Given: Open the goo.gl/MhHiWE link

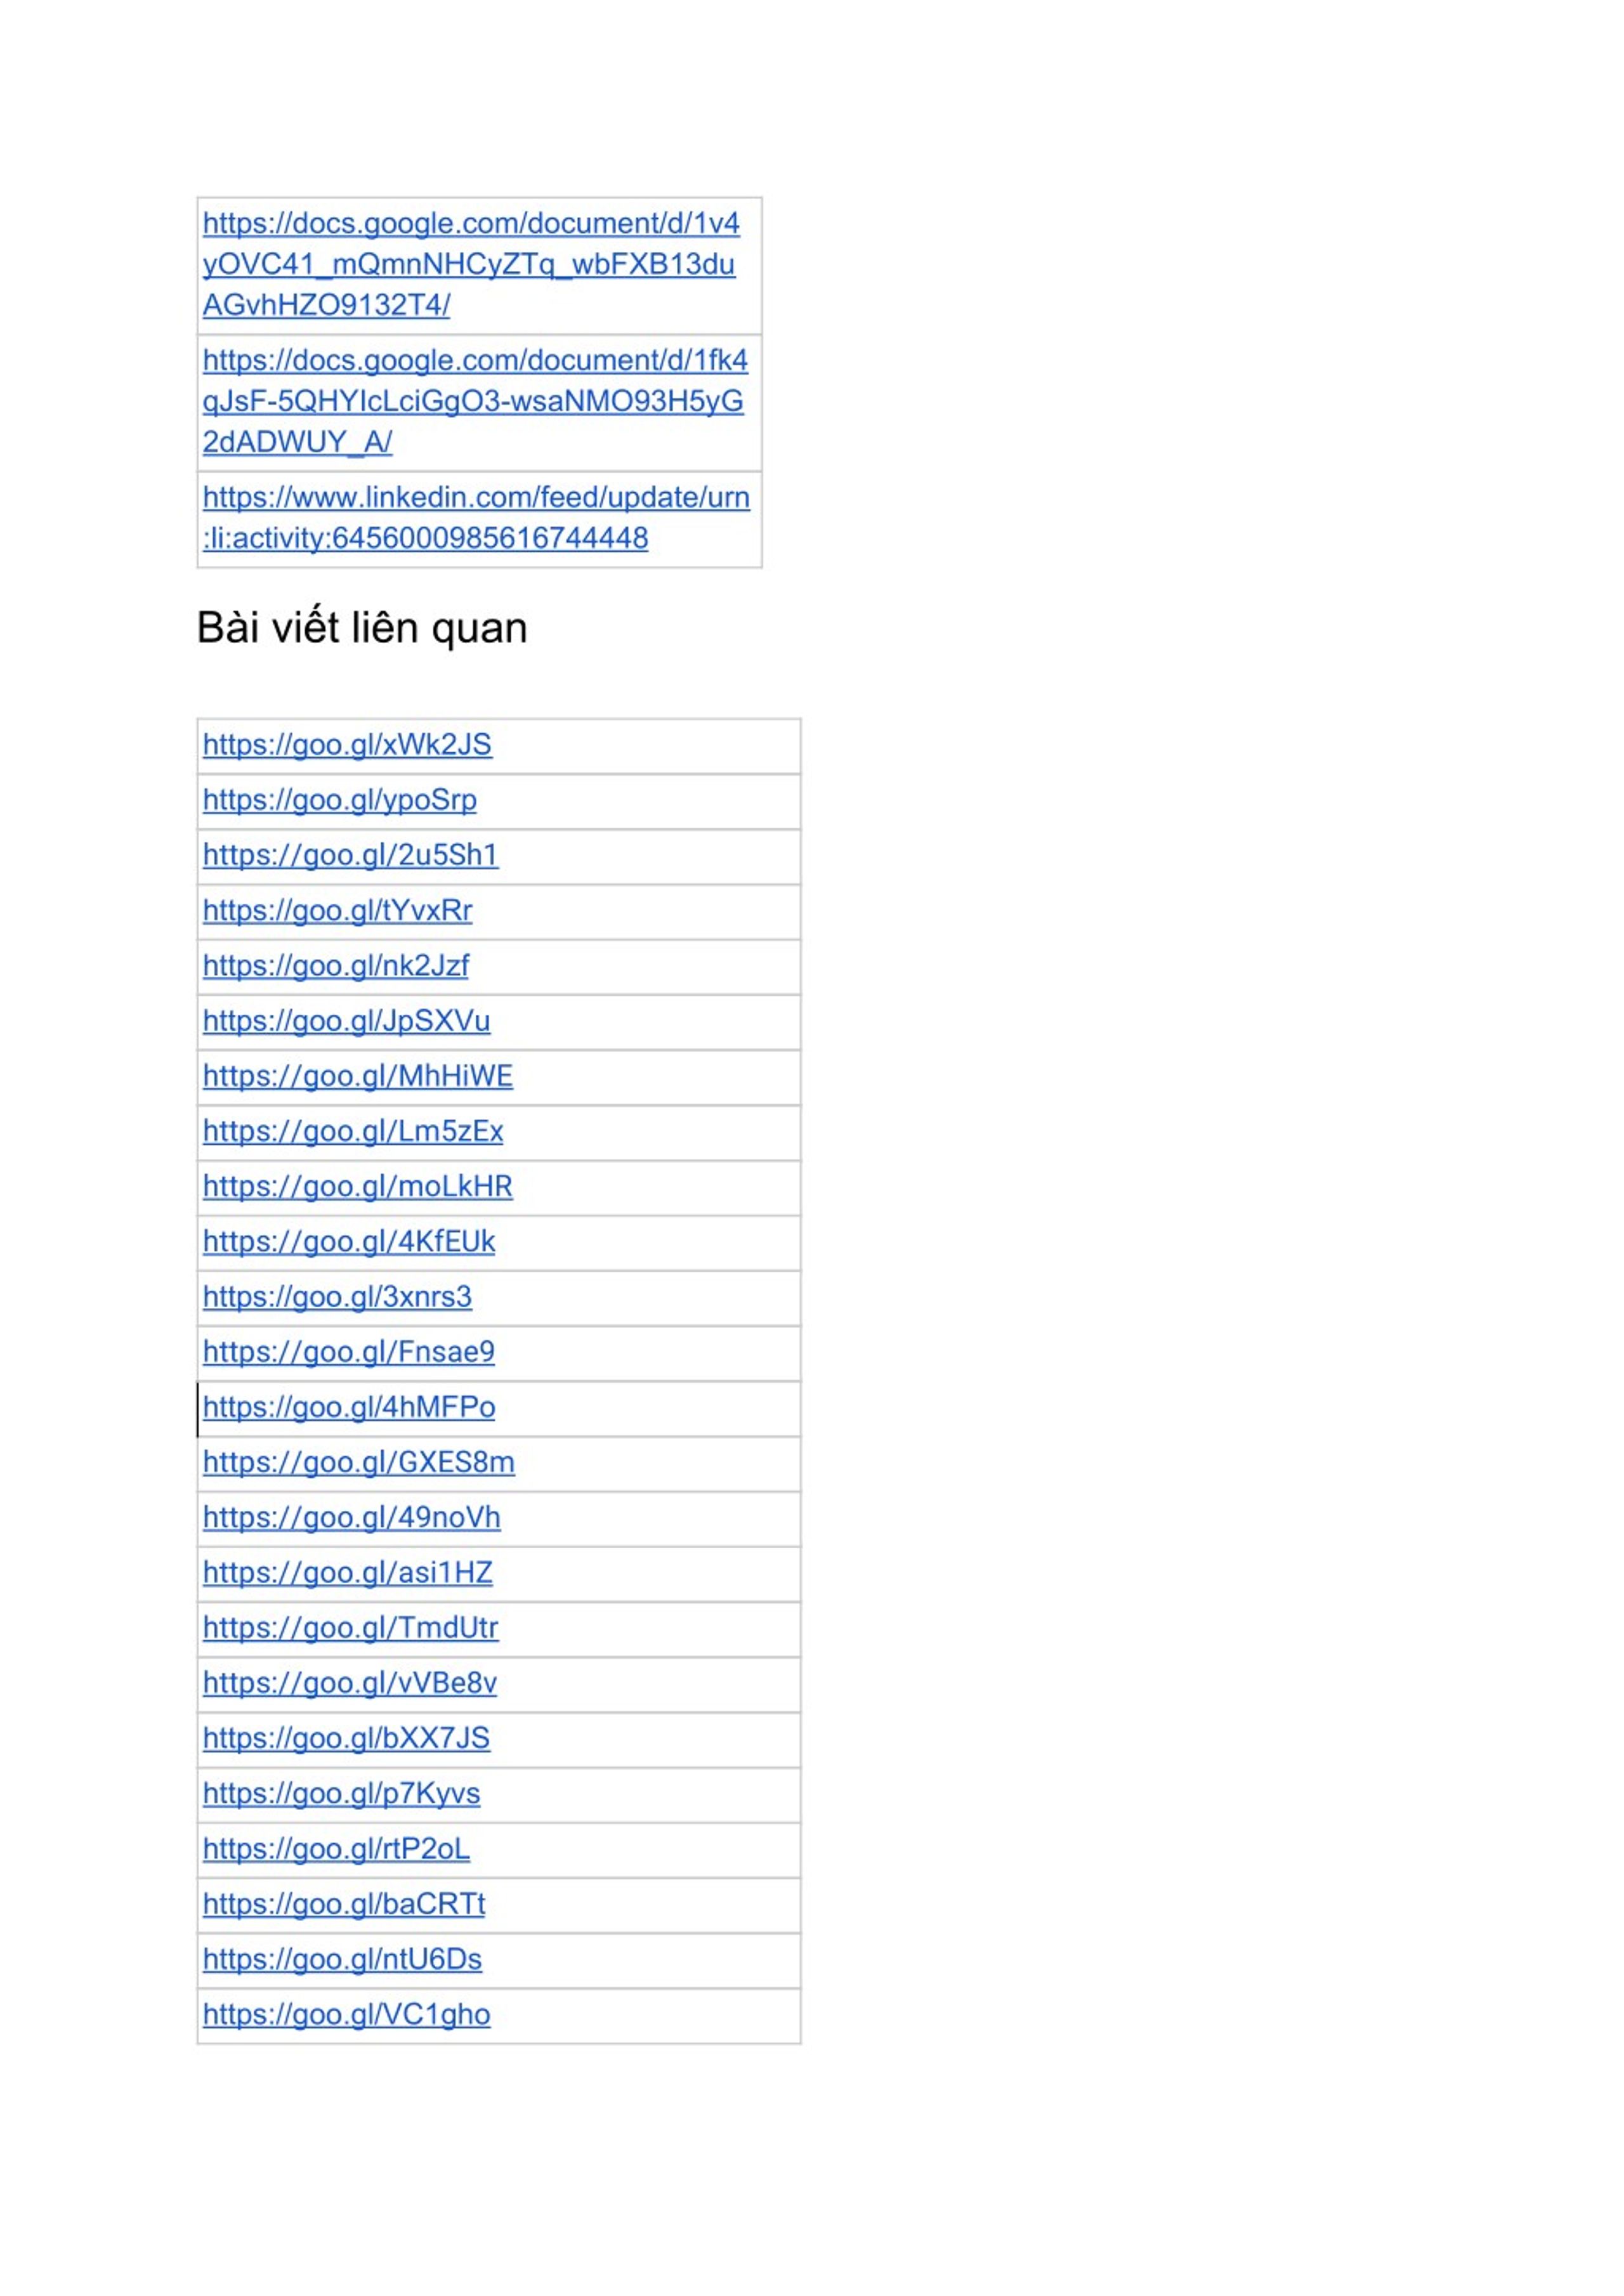Looking at the screenshot, I should (358, 1076).
